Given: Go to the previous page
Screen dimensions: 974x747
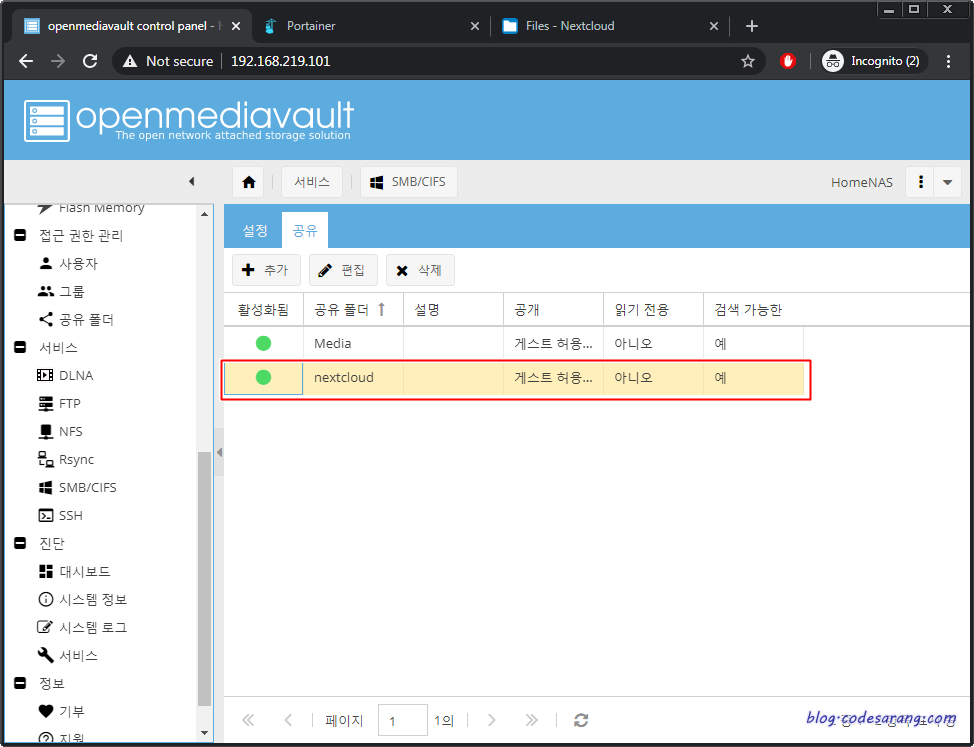Looking at the screenshot, I should click(288, 720).
